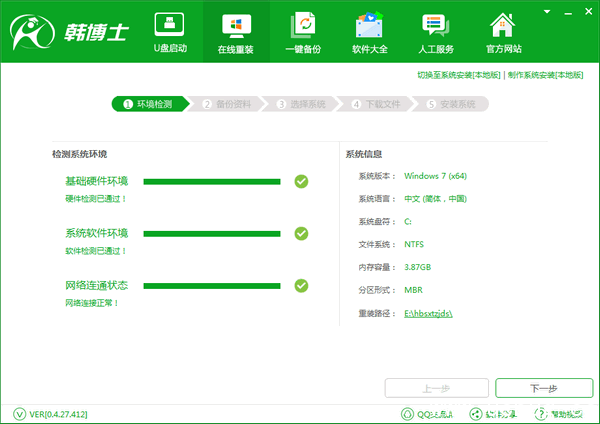The image size is (600, 424).
Task: Open the 软件大全 section
Action: click(x=370, y=33)
